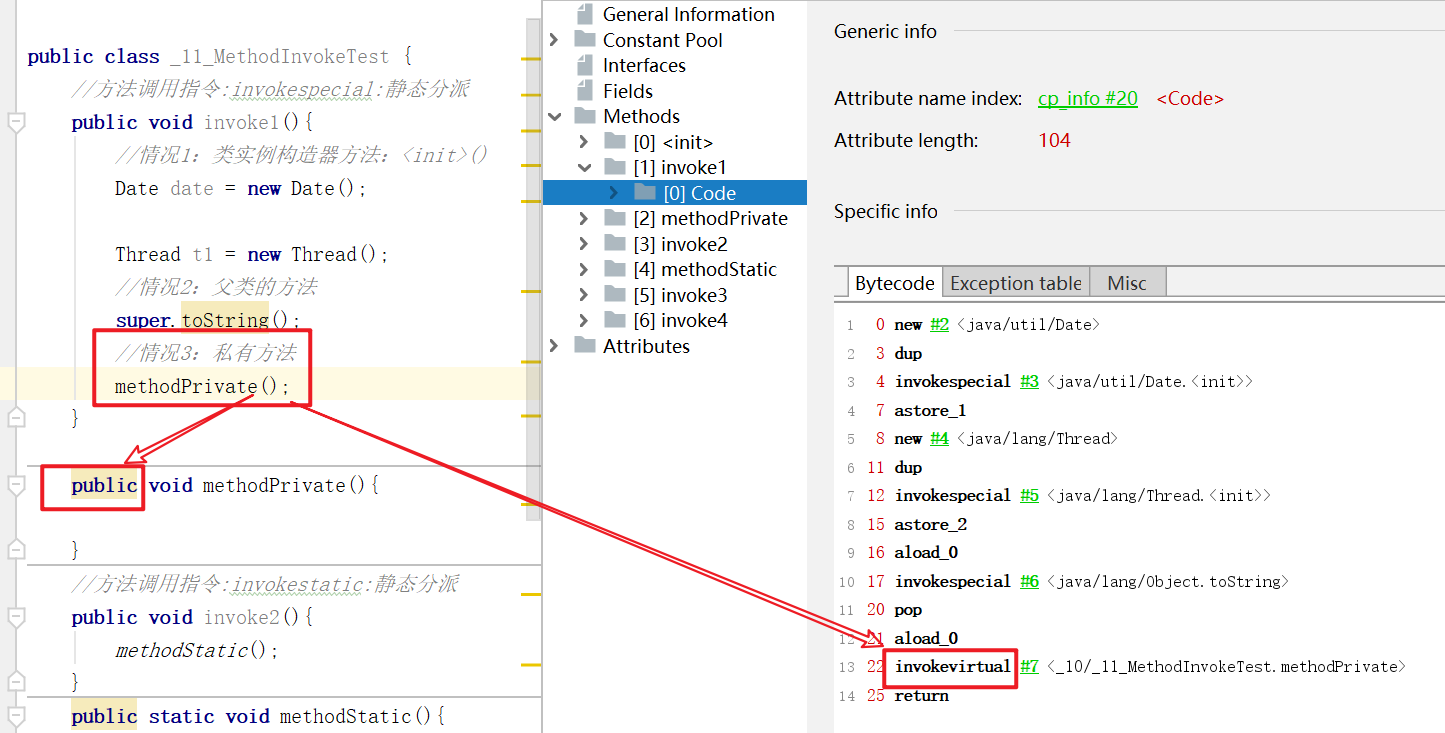Follow the #5 Thread.<init> reference

[x=1029, y=496]
